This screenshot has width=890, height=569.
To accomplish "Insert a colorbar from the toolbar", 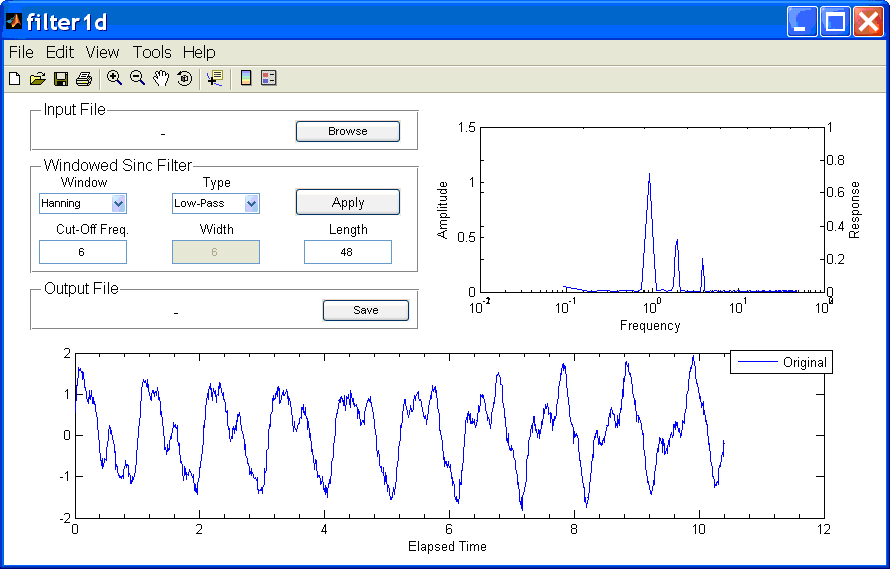I will [246, 78].
